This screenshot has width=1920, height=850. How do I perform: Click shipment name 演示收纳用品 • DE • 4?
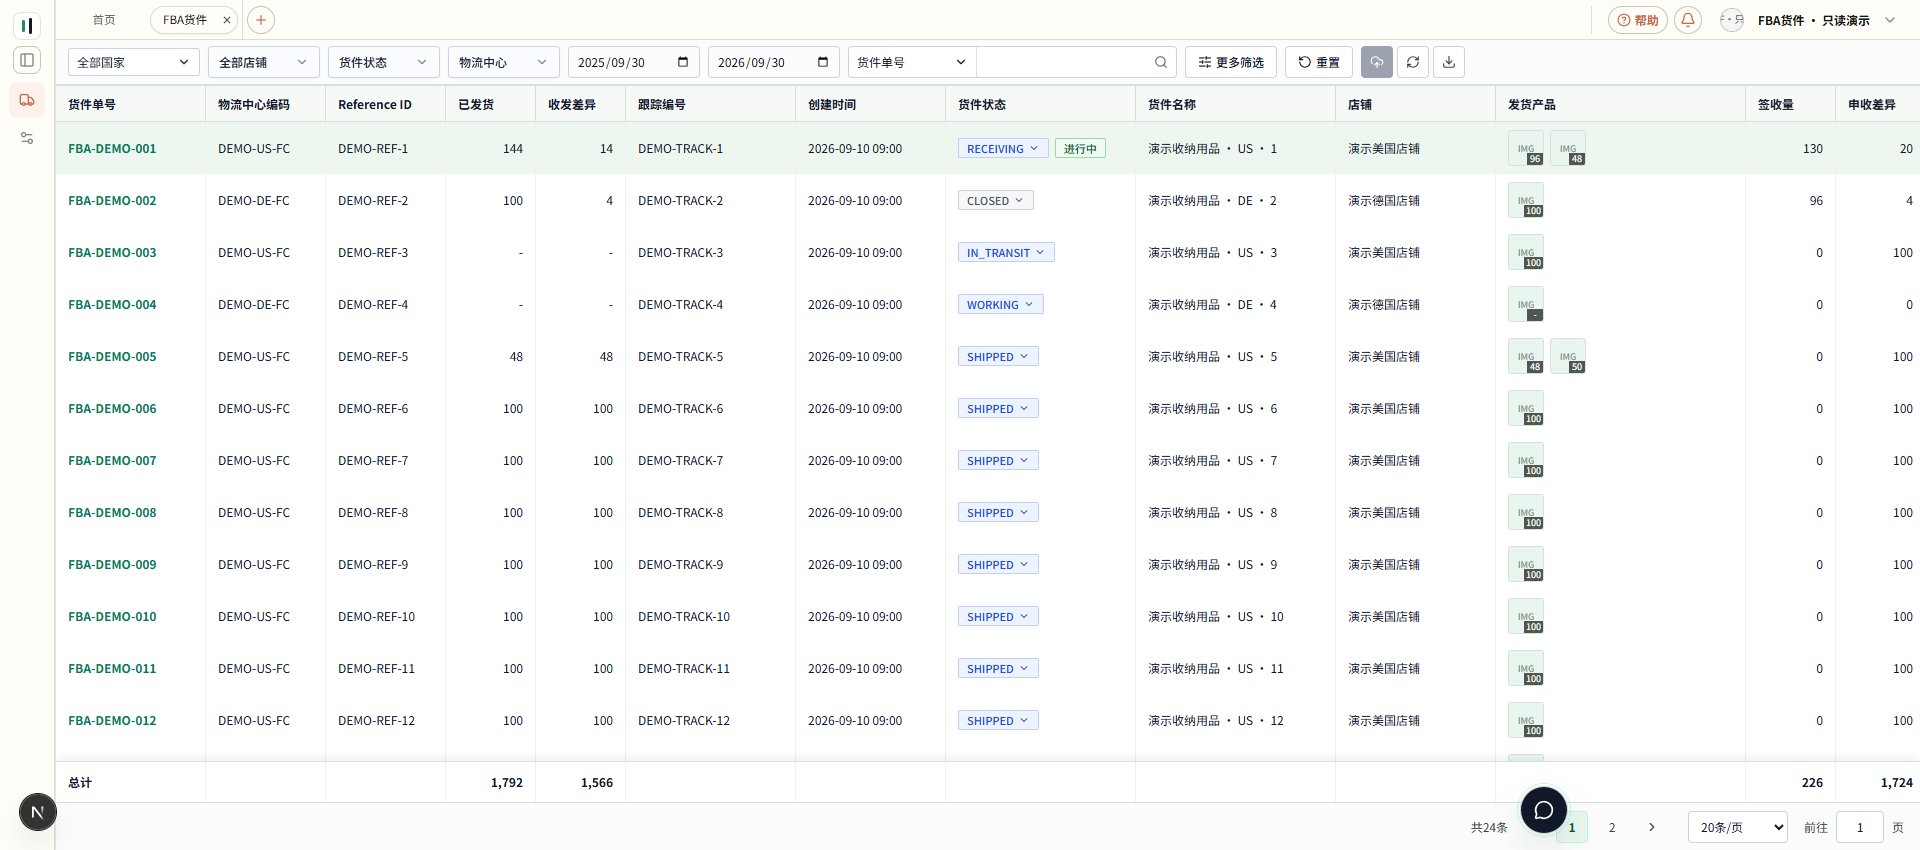tap(1212, 304)
